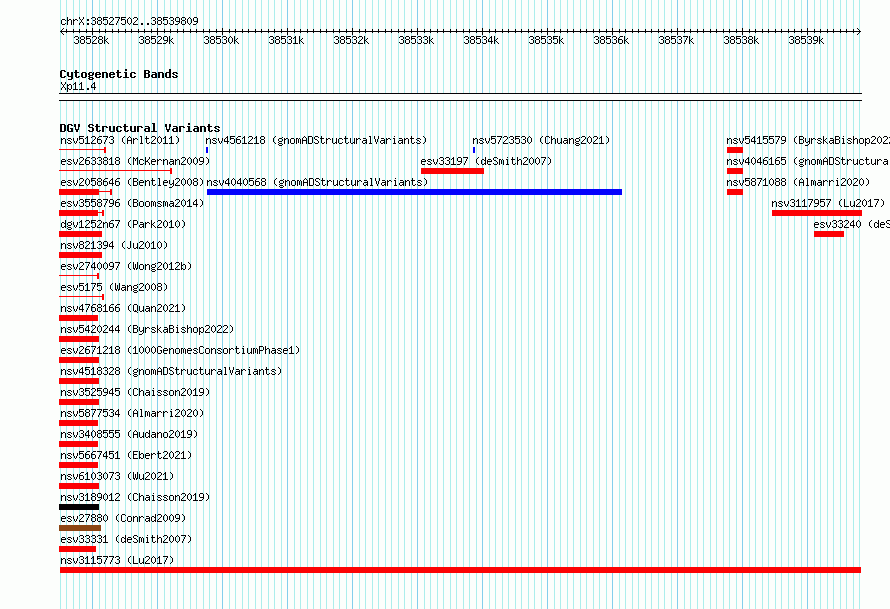890x609 pixels.
Task: Click the Xp11.4 band label
Action: pyautogui.click(x=78, y=87)
